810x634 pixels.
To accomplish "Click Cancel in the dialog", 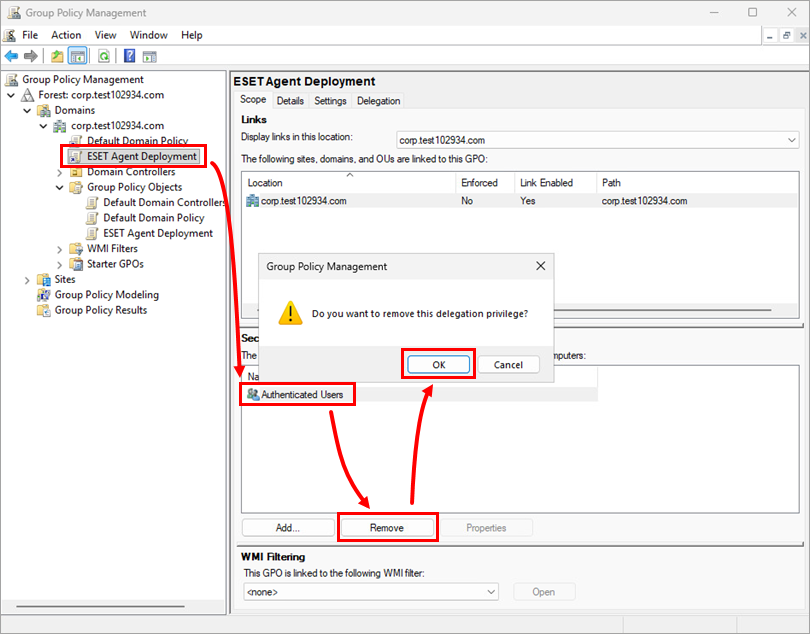I will (x=508, y=365).
